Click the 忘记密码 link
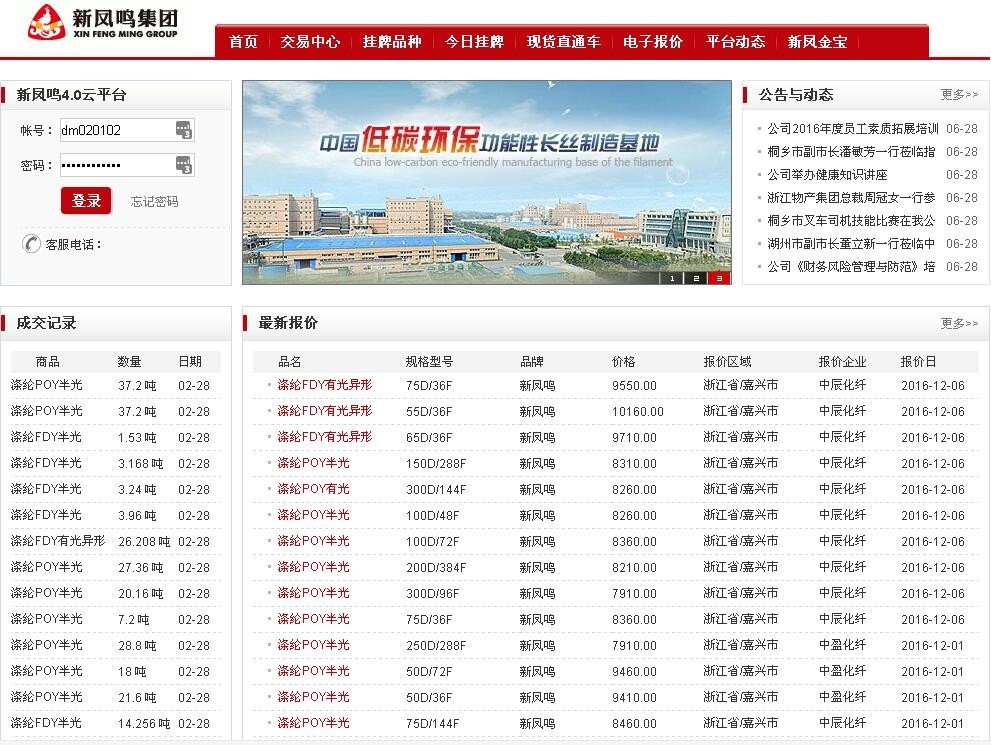 coord(154,202)
